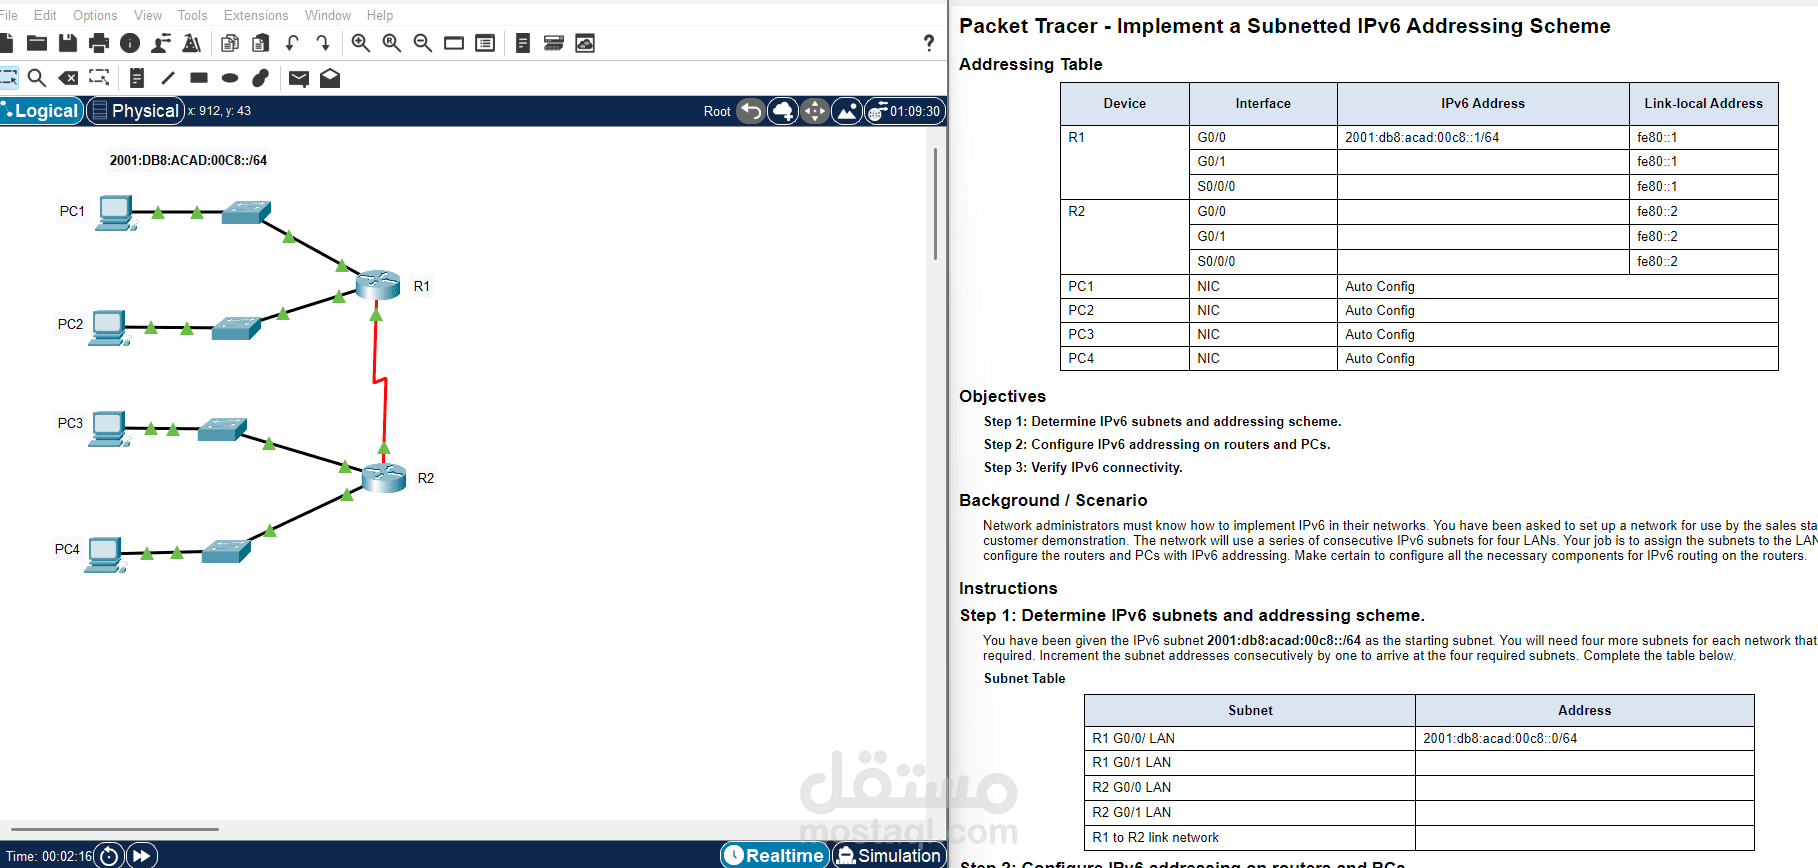This screenshot has width=1818, height=868.
Task: Select the switch connected to PC1
Action: (246, 211)
